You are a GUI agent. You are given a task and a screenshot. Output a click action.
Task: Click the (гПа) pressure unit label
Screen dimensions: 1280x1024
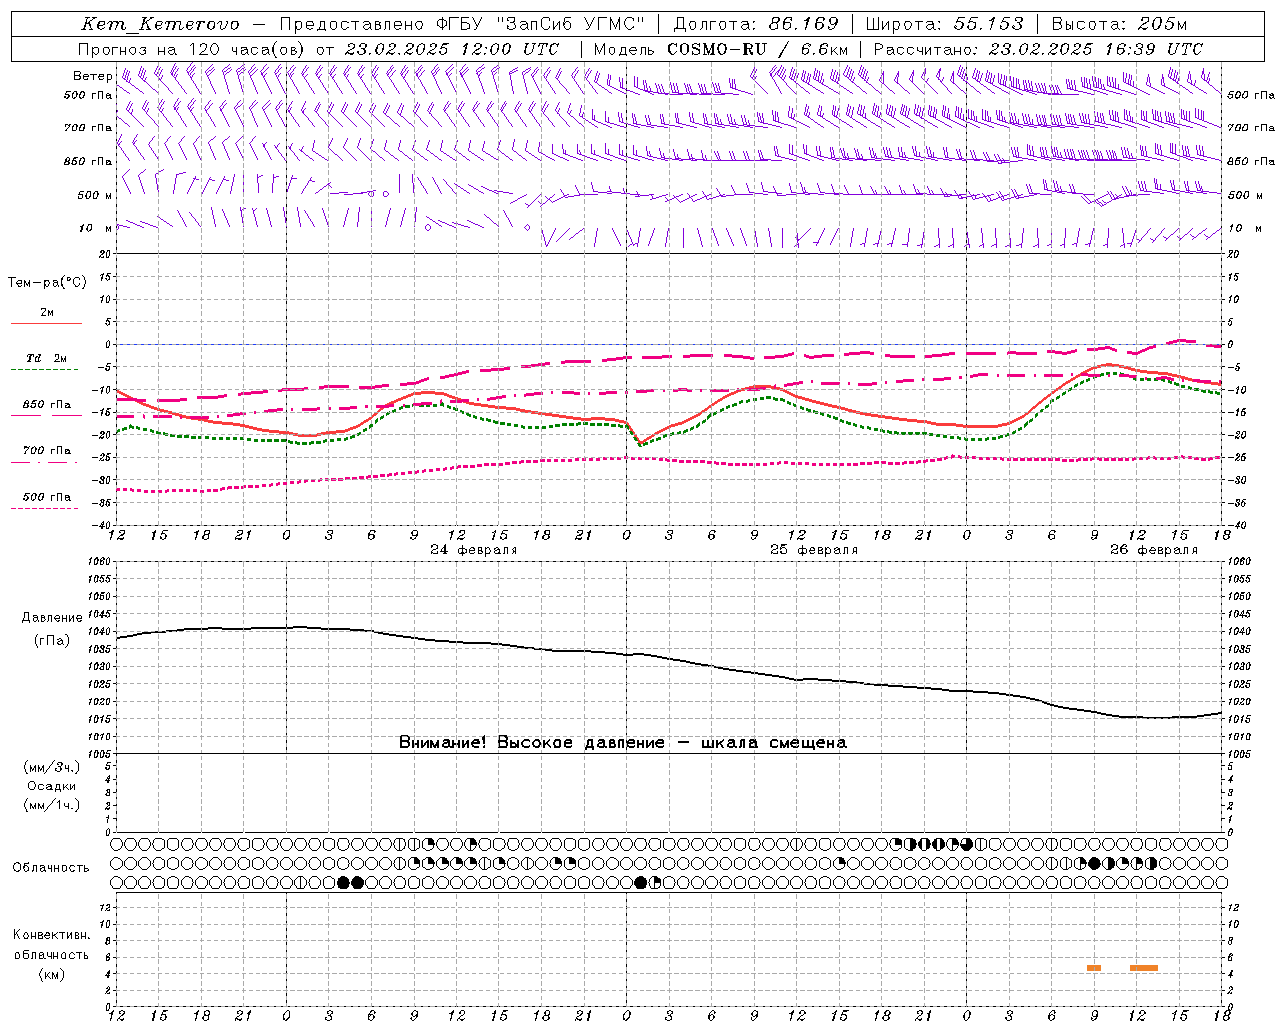tap(52, 640)
